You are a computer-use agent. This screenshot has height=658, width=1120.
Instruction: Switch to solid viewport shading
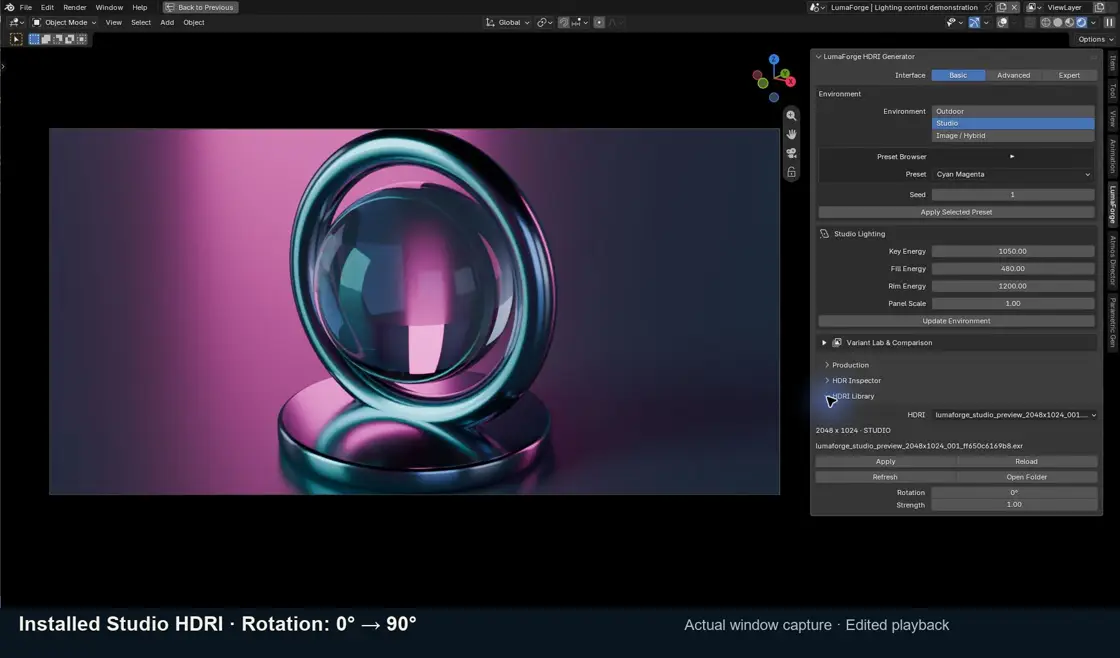[1058, 22]
